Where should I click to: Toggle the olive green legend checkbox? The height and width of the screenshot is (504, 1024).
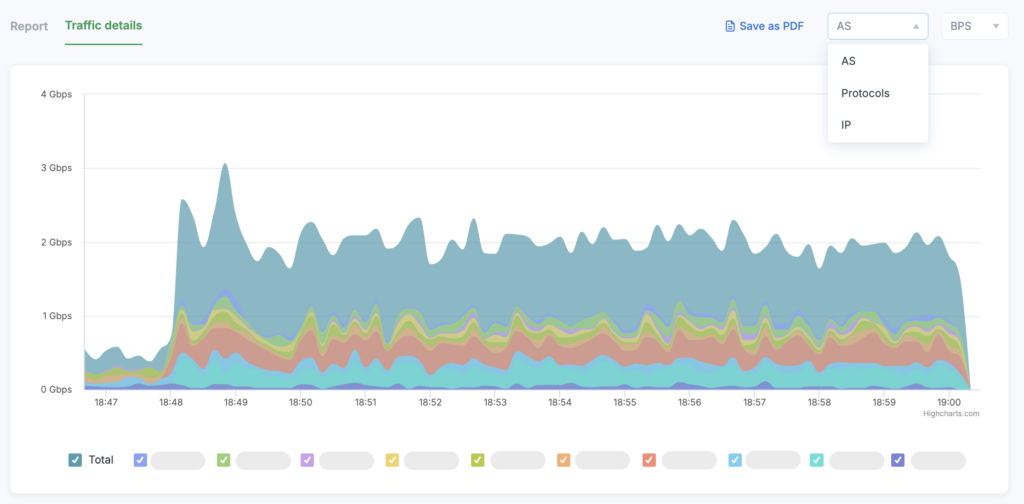(478, 460)
